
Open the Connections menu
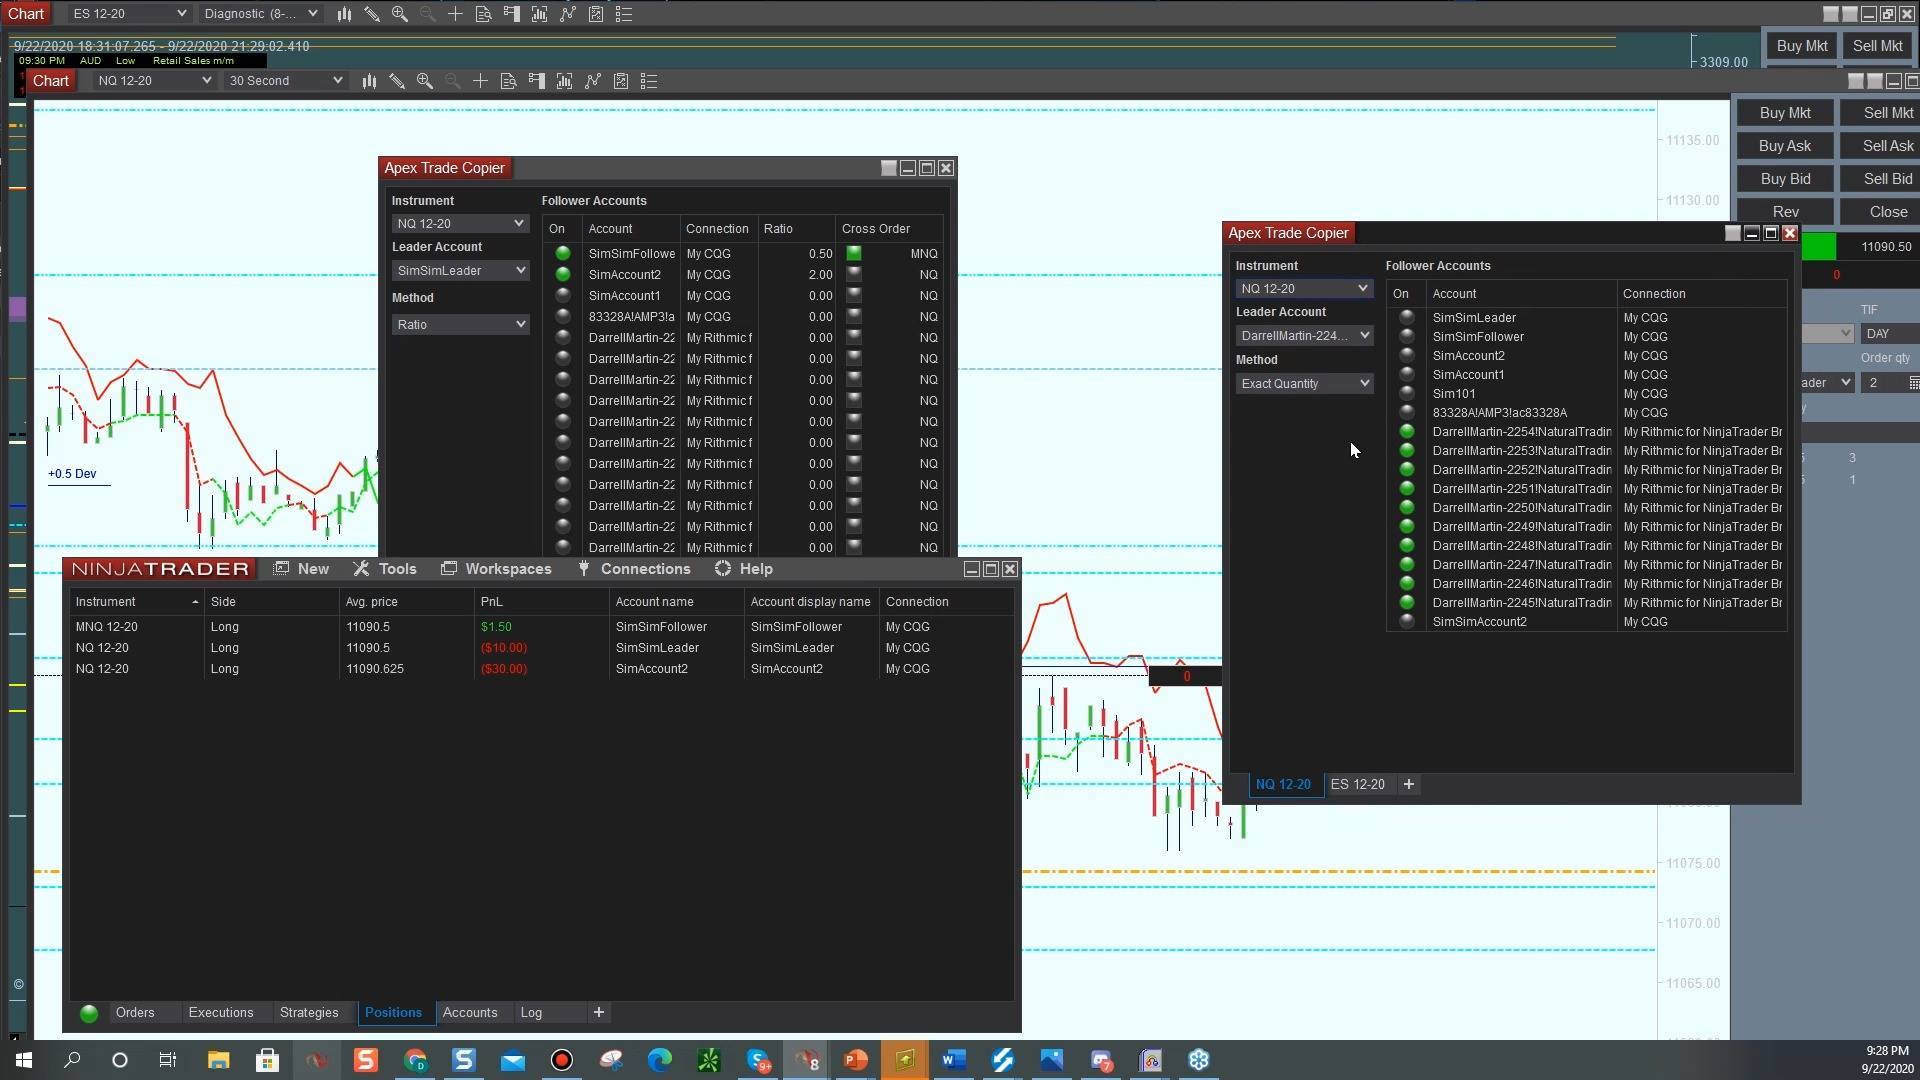[x=634, y=569]
